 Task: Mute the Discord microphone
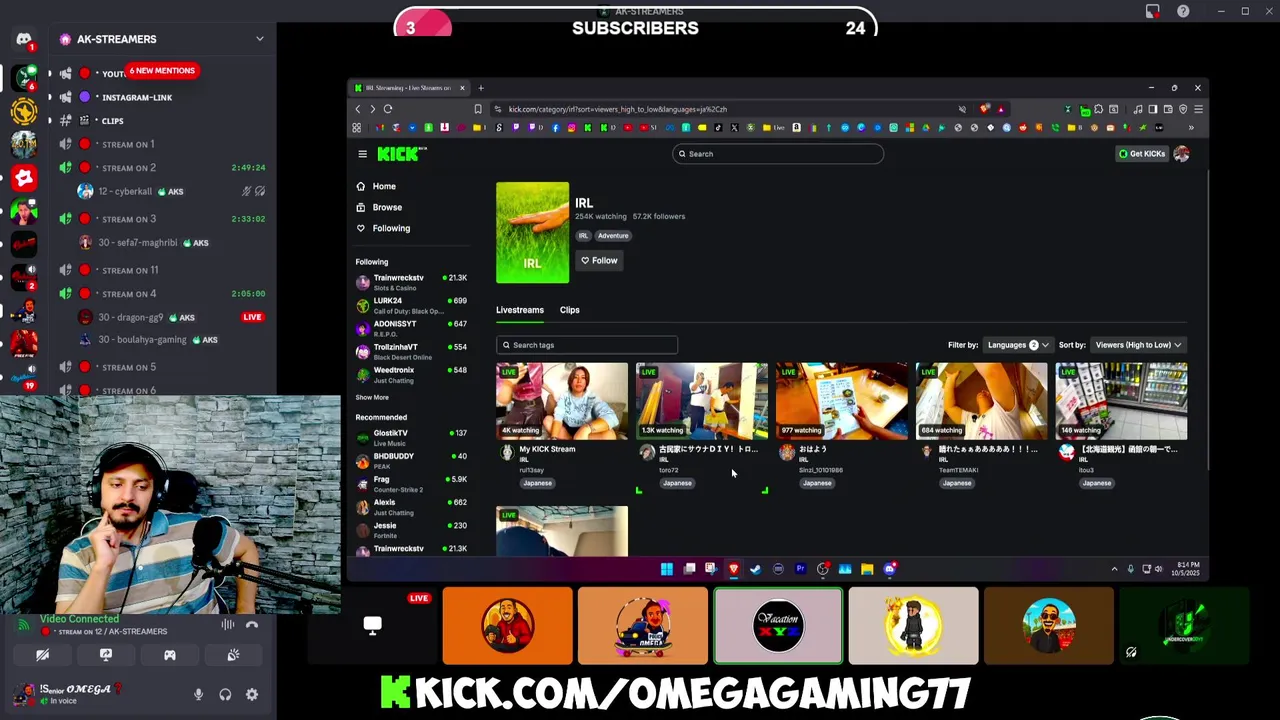[x=198, y=695]
